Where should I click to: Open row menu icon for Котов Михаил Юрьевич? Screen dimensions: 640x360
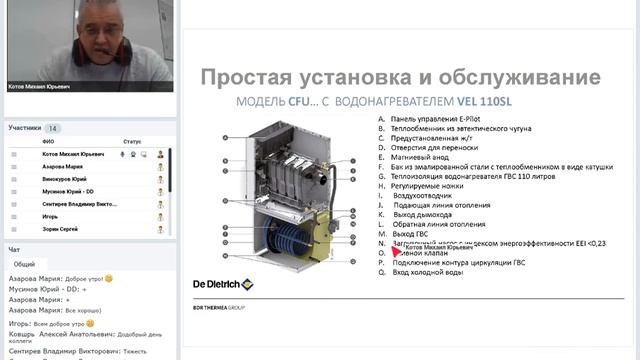14,154
